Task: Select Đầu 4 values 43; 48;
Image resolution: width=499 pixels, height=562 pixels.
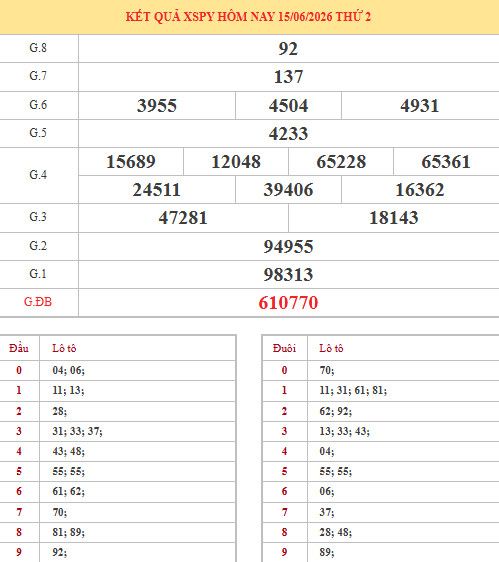Action: coord(68,451)
